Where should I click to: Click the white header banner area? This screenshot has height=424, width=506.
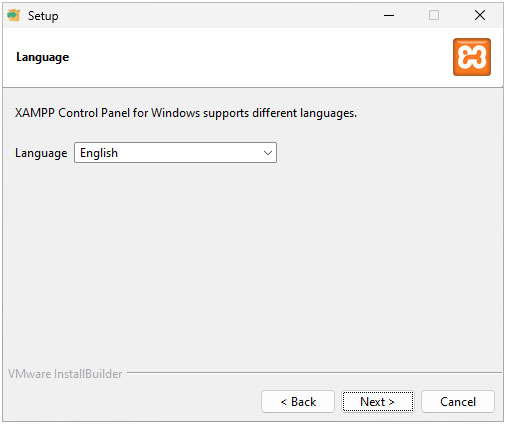[253, 57]
